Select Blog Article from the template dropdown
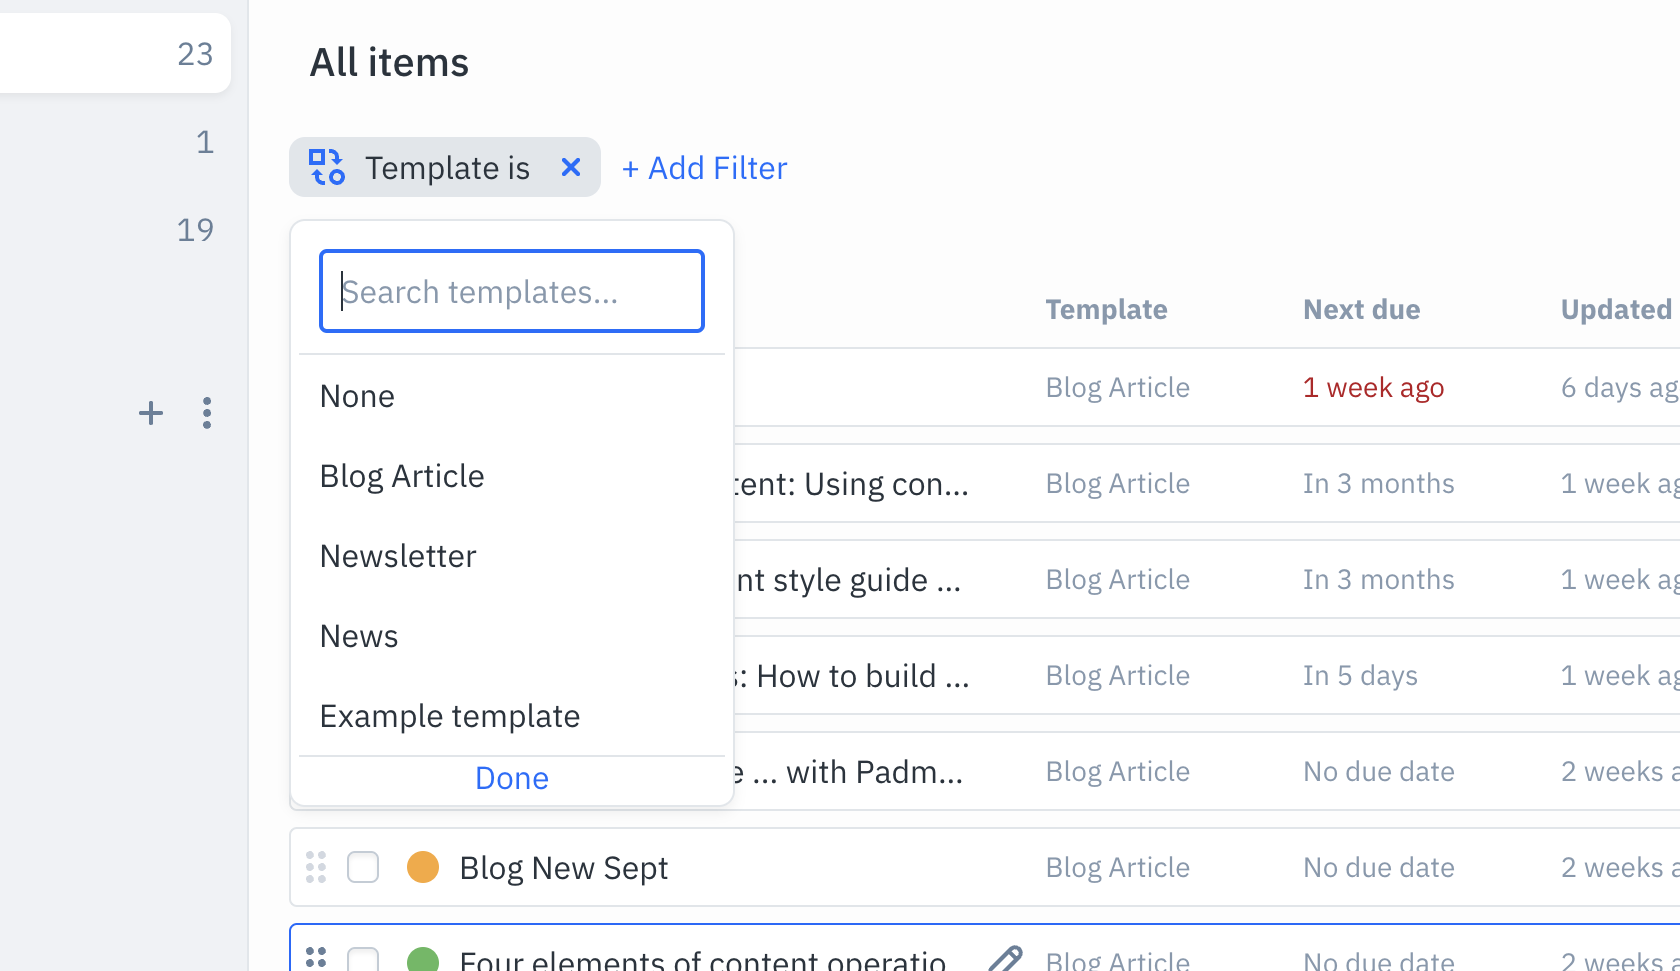This screenshot has height=971, width=1680. pos(401,475)
